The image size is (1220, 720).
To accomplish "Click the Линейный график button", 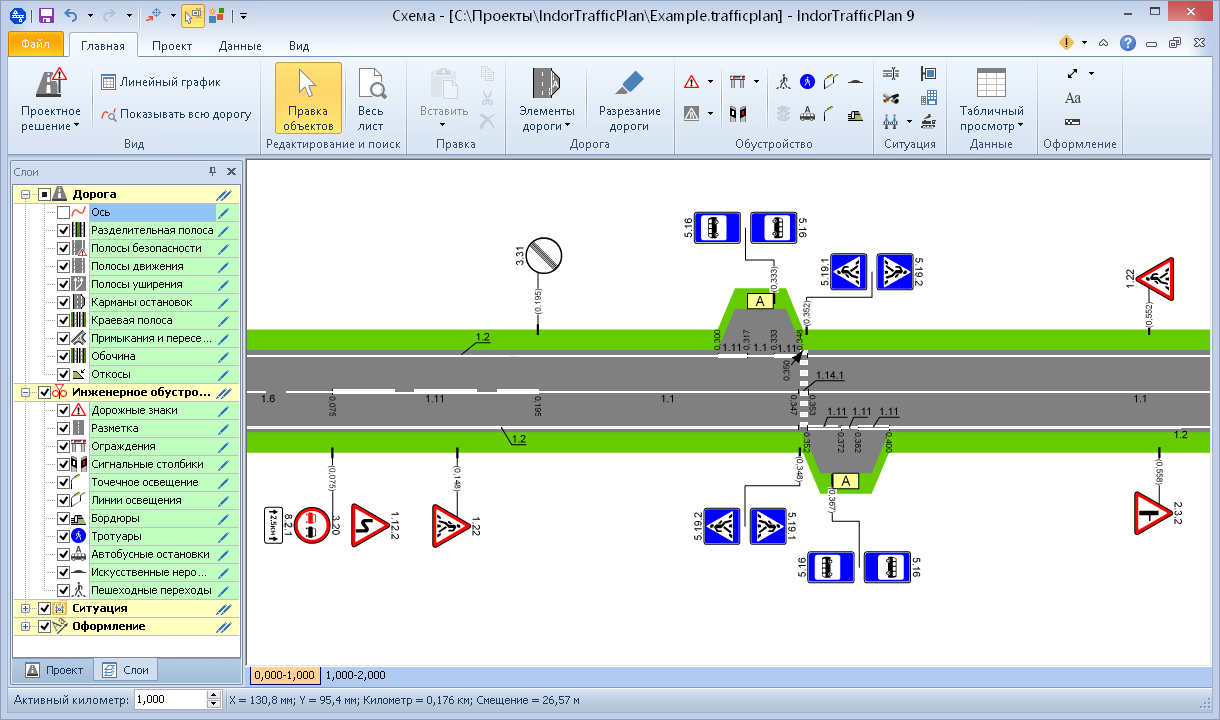I will [x=160, y=82].
